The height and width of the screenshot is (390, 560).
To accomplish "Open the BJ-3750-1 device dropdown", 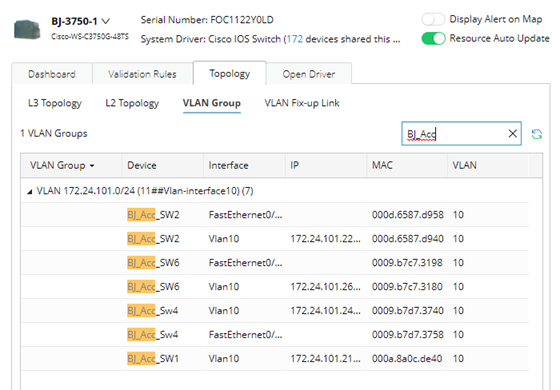I will click(106, 21).
